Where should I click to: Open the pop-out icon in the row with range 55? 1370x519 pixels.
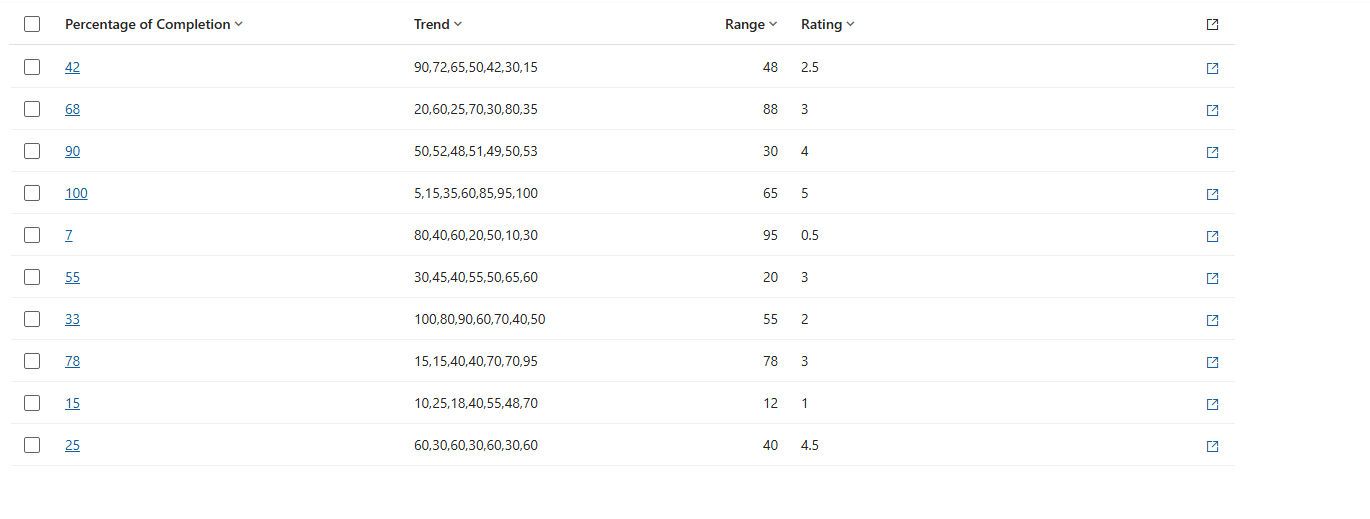1212,320
